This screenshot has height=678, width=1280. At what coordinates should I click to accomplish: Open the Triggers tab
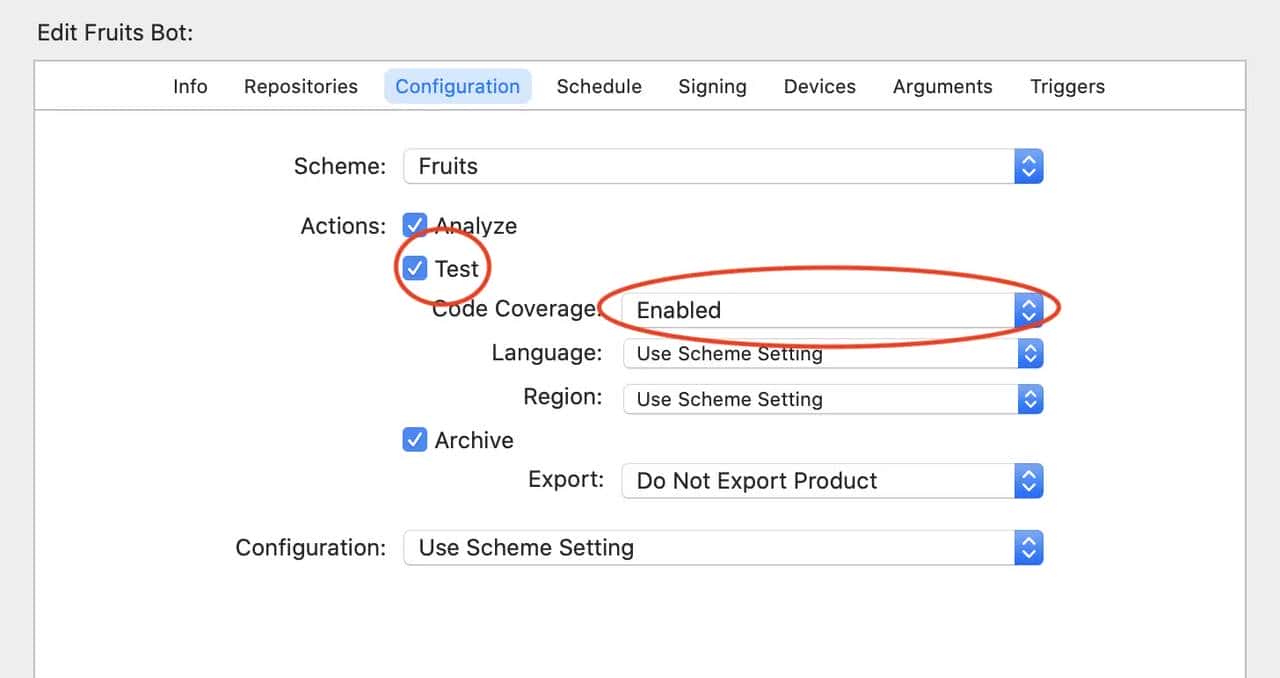coord(1067,86)
